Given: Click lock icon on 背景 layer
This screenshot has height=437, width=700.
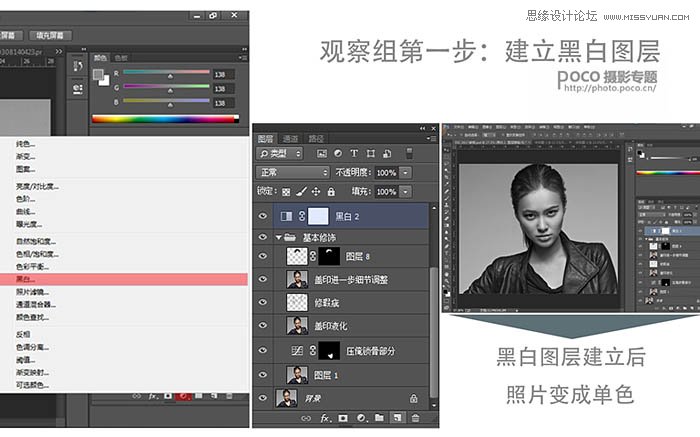Looking at the screenshot, I should (x=413, y=398).
